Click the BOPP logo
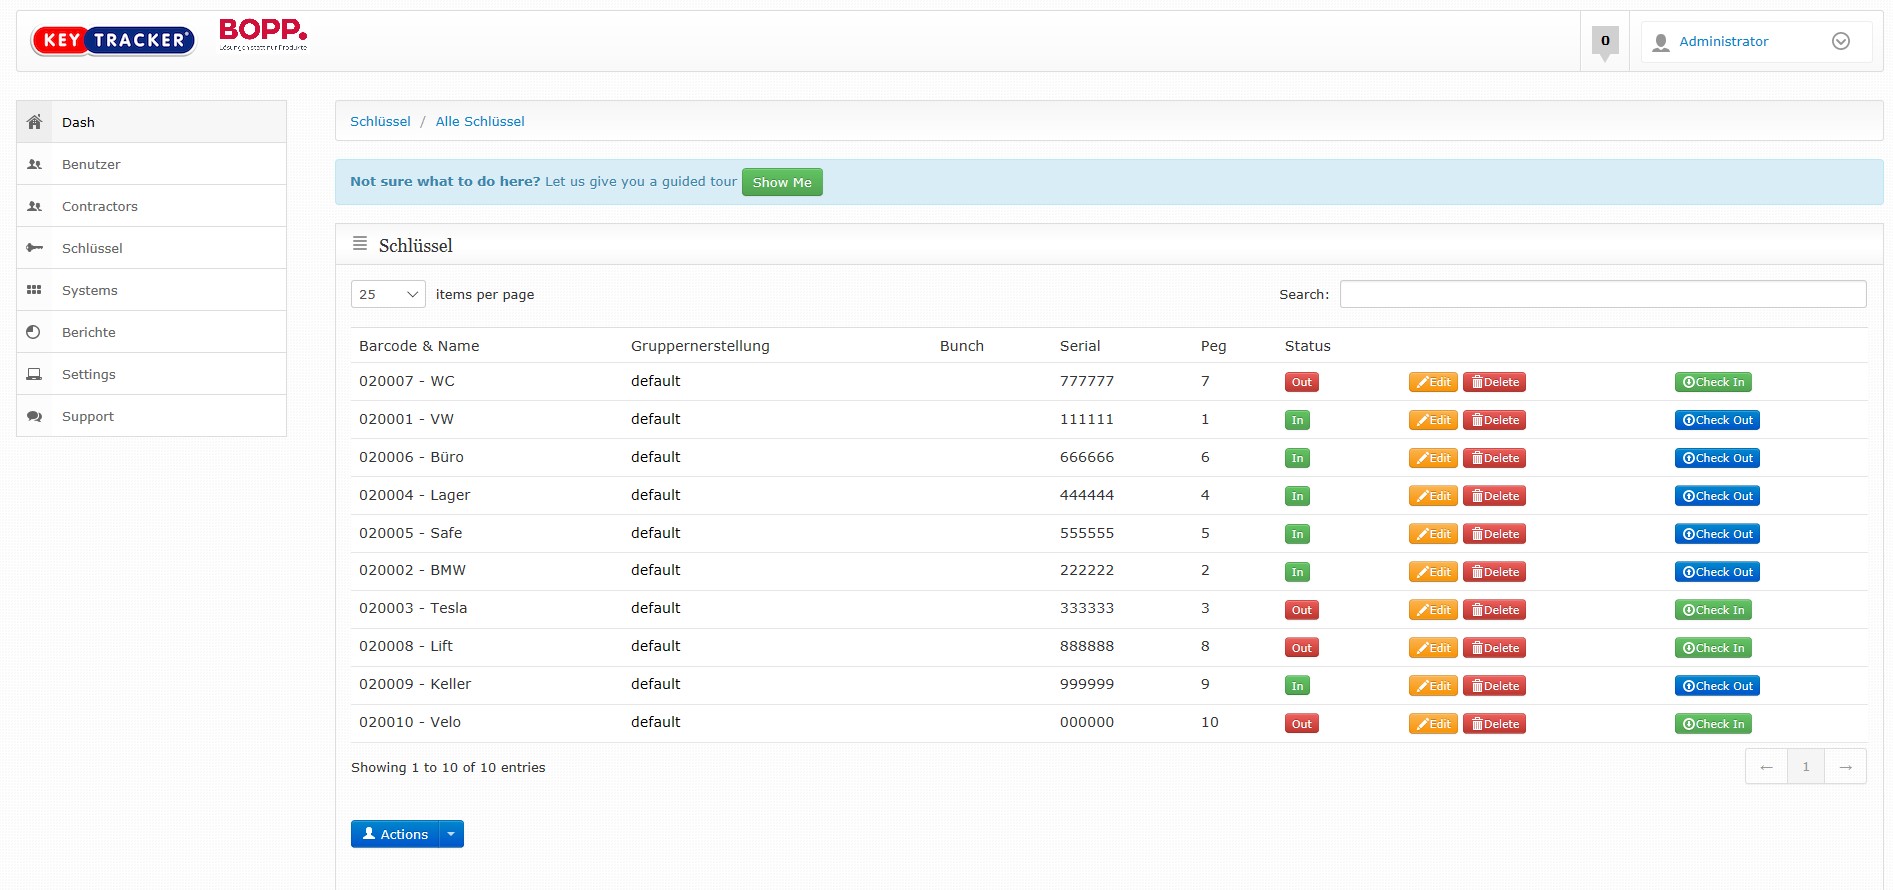 pyautogui.click(x=263, y=34)
